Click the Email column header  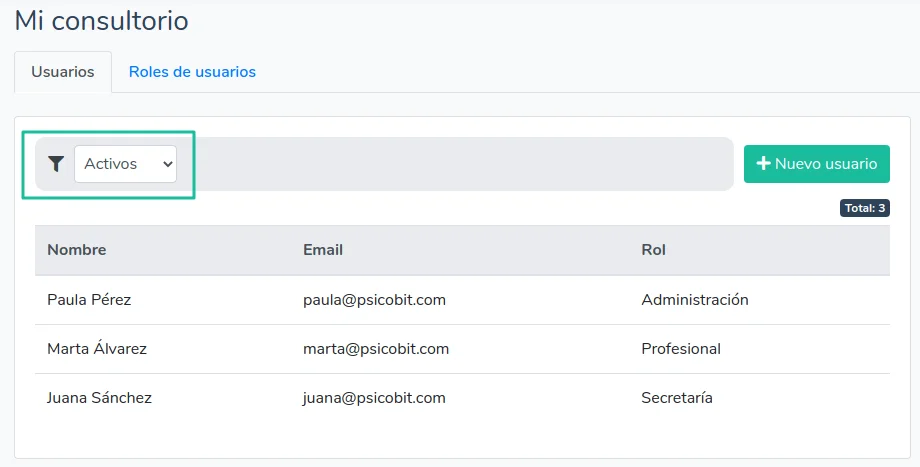[x=323, y=250]
